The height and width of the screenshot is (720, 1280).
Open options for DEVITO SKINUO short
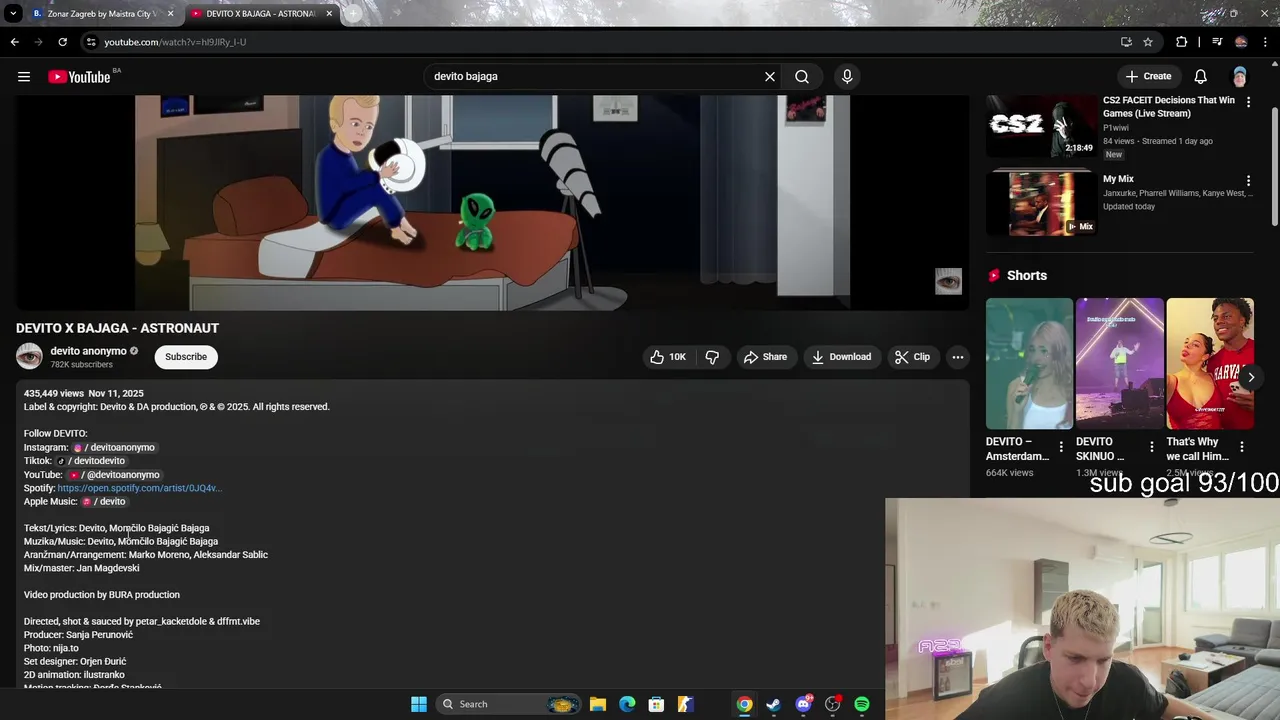(x=1151, y=447)
